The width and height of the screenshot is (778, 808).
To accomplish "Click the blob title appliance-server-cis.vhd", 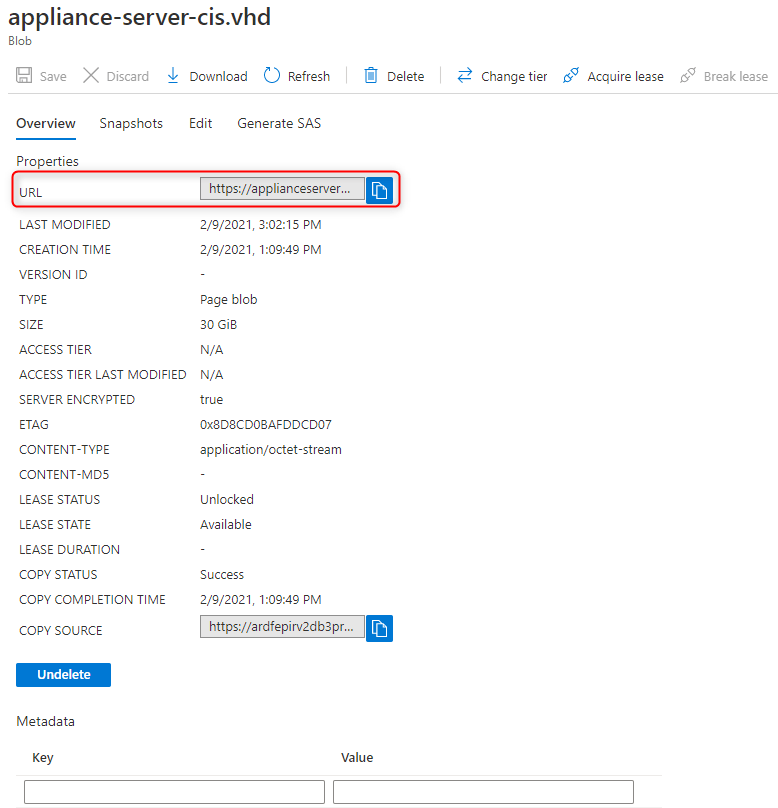I will (139, 17).
